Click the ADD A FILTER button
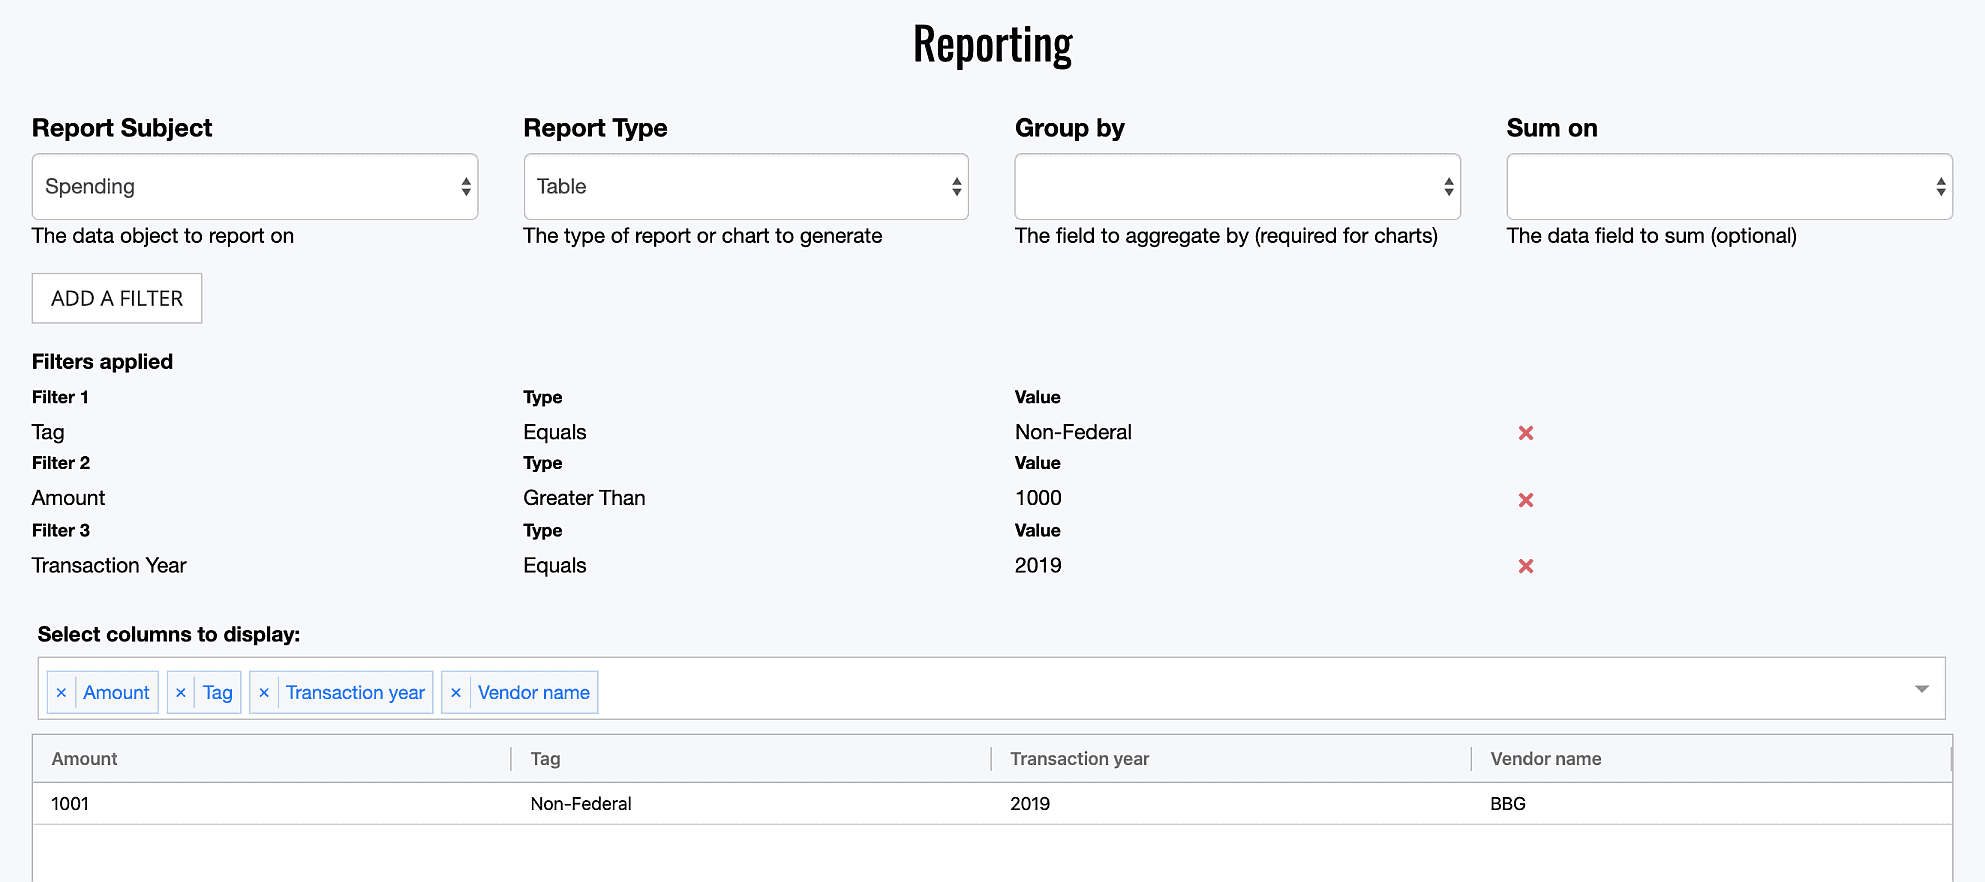The height and width of the screenshot is (882, 1985). (x=117, y=298)
